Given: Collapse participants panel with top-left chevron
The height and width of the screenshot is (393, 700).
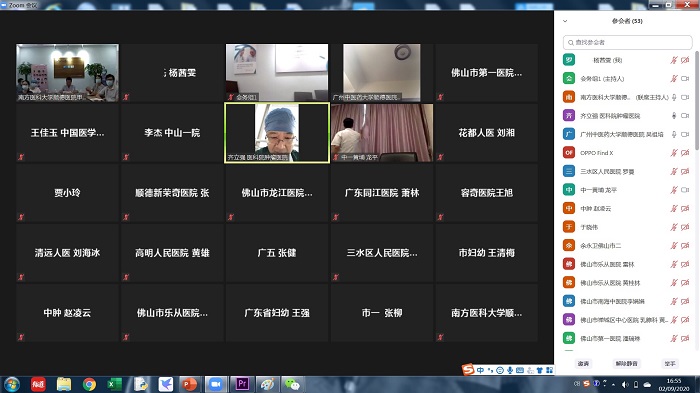Looking at the screenshot, I should [x=565, y=21].
